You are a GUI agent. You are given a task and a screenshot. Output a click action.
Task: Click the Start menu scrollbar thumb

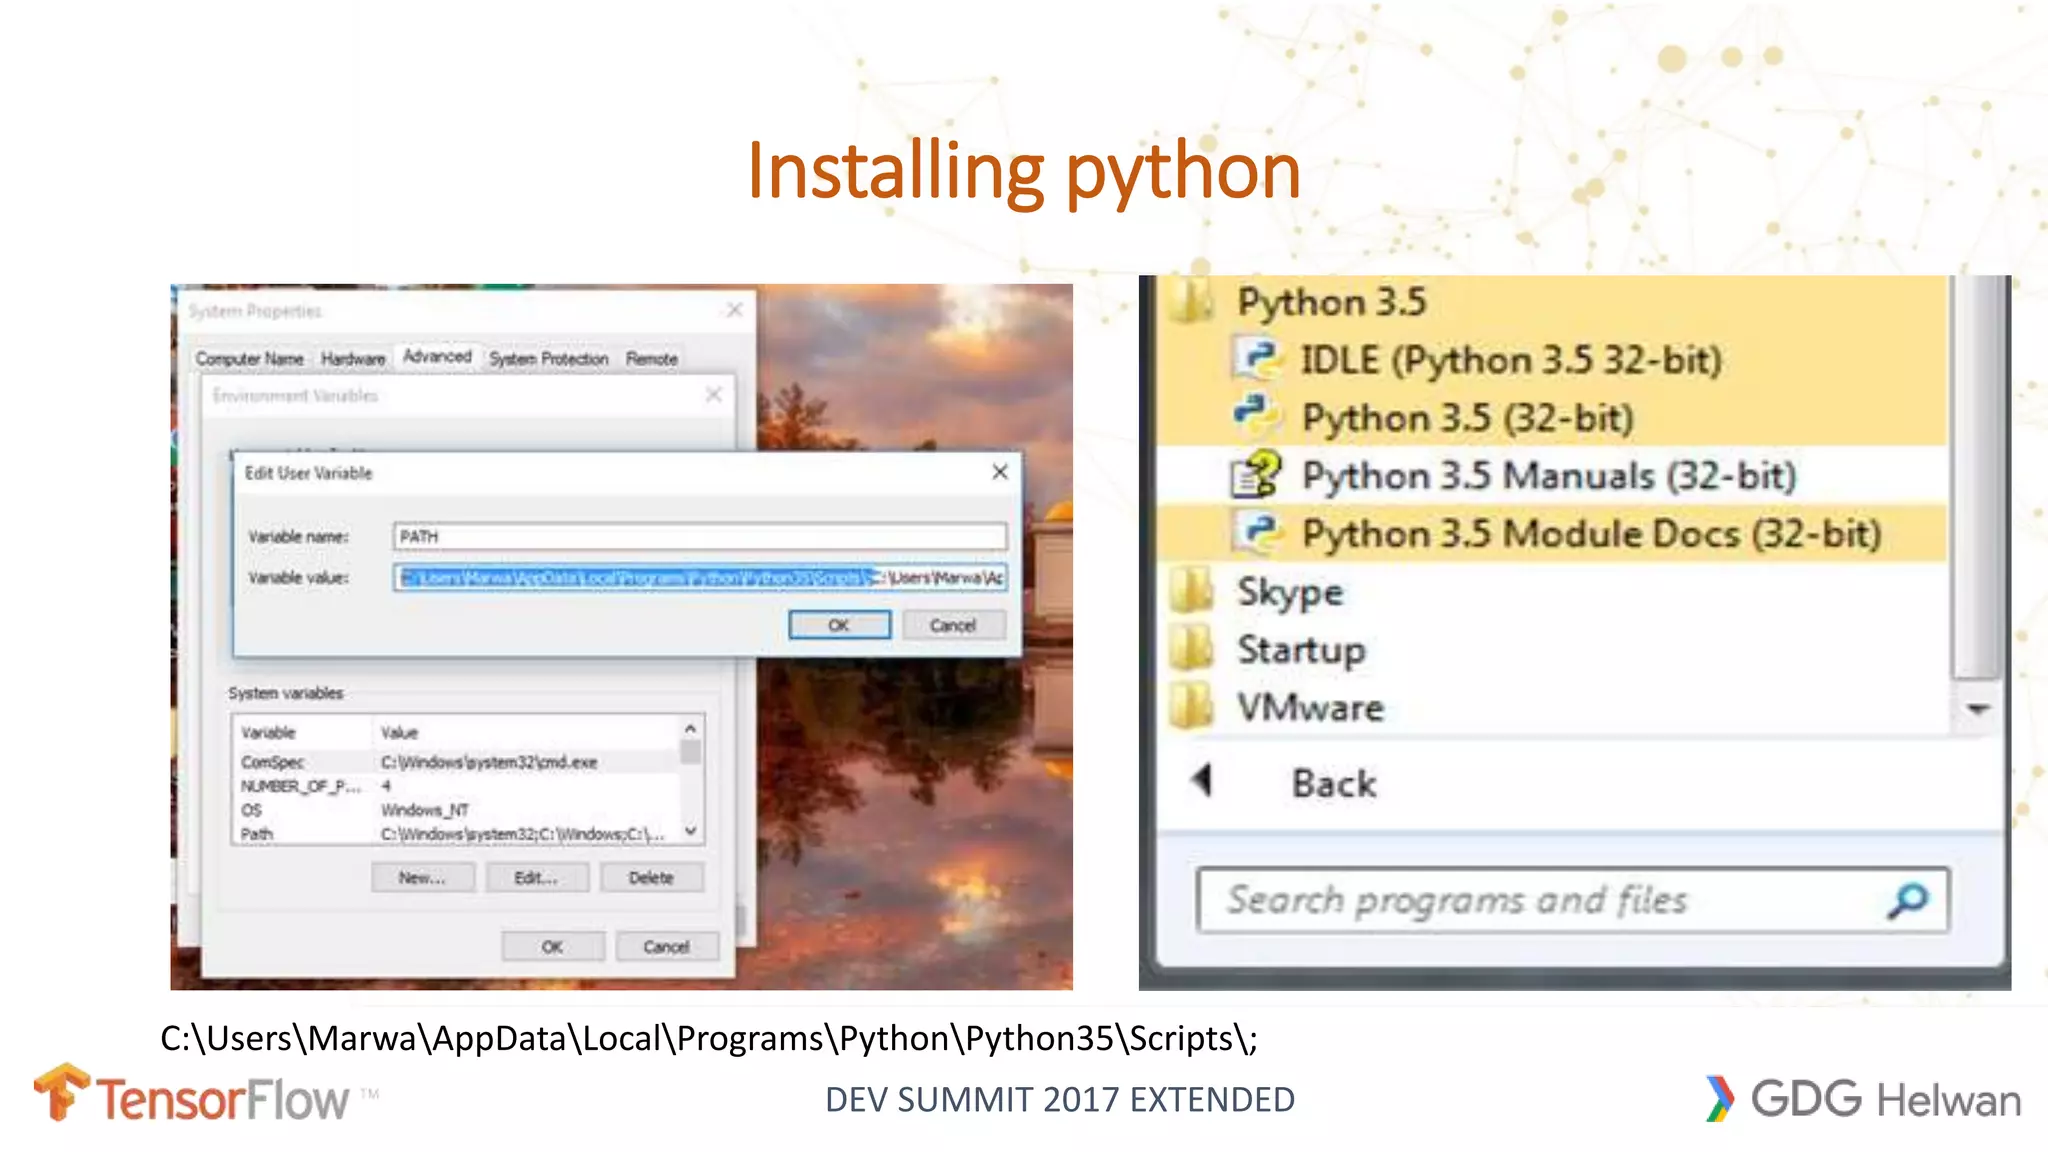(x=1977, y=478)
